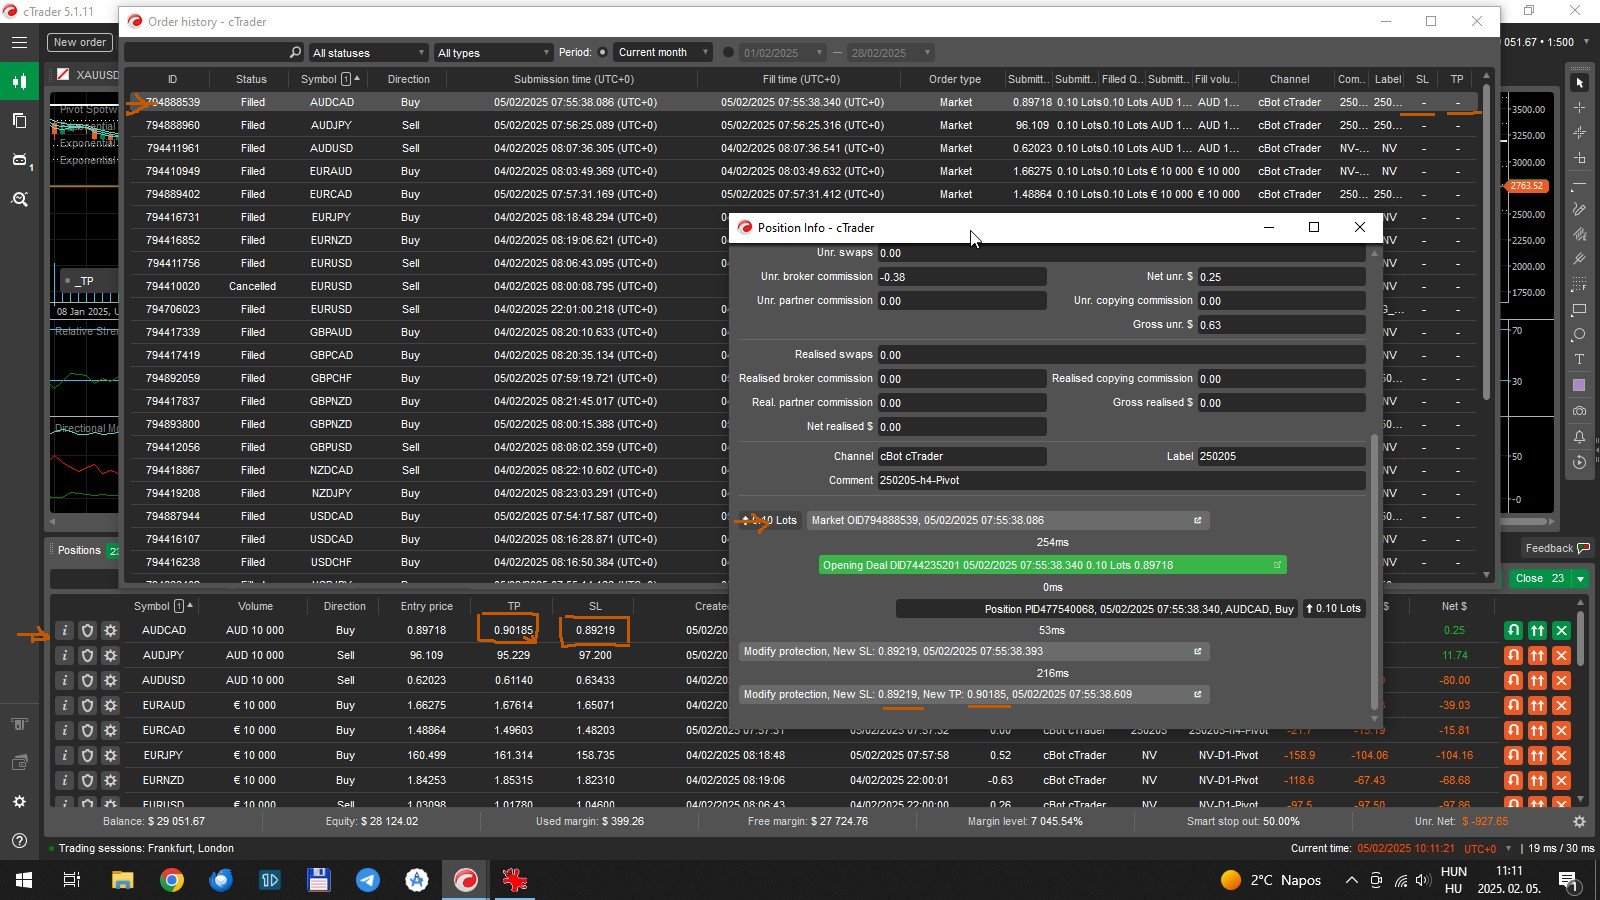
Task: Open the Opening Deal DID744235201 green entry
Action: 1052,565
